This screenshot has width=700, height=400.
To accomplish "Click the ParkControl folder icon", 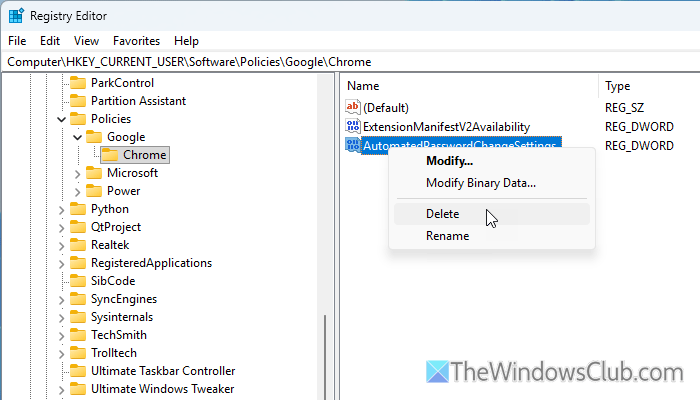I will coord(78,83).
